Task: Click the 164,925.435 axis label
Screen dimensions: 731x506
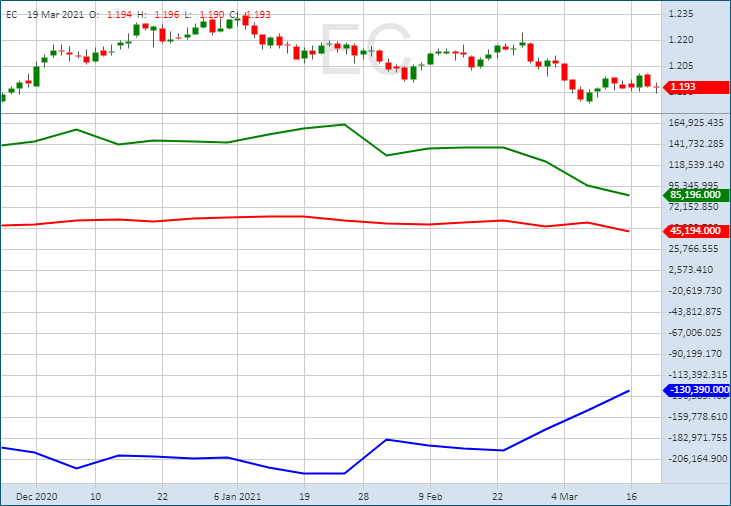Action: 696,123
